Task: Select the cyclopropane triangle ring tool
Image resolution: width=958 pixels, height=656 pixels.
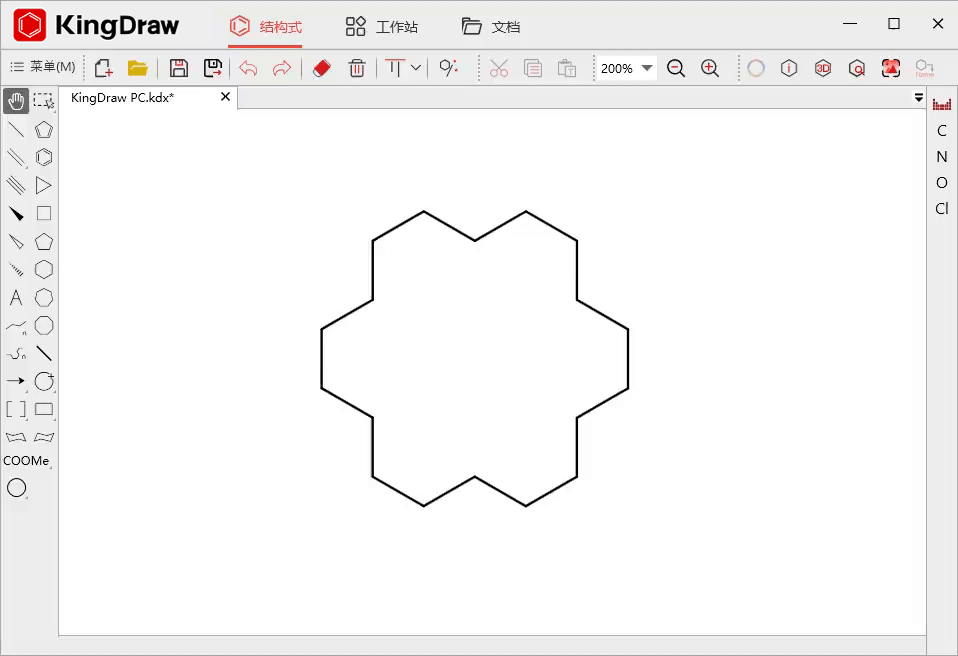Action: (x=44, y=185)
